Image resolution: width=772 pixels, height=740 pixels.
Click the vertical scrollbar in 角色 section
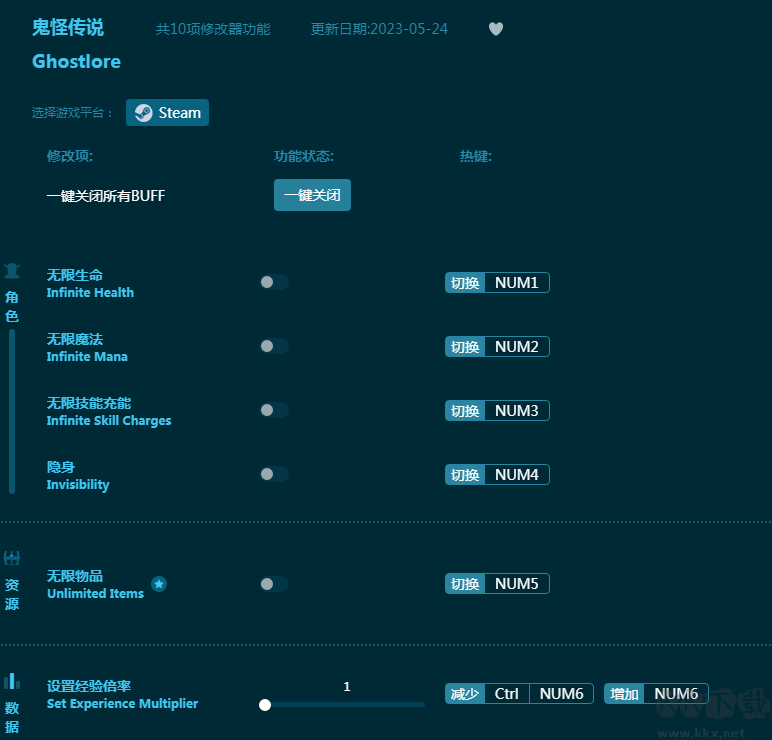(x=12, y=411)
